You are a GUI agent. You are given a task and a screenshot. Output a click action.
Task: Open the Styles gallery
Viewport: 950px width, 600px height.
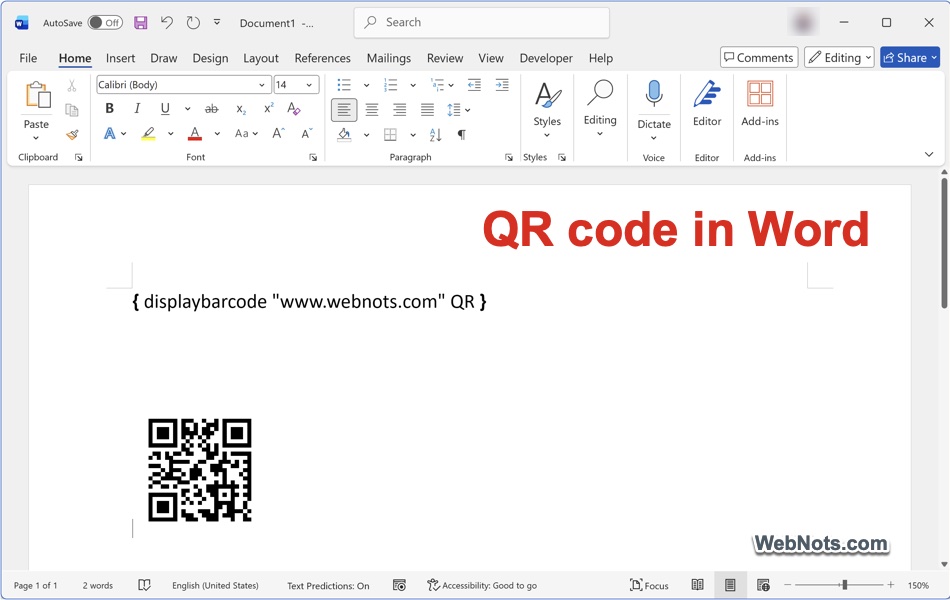click(x=547, y=109)
